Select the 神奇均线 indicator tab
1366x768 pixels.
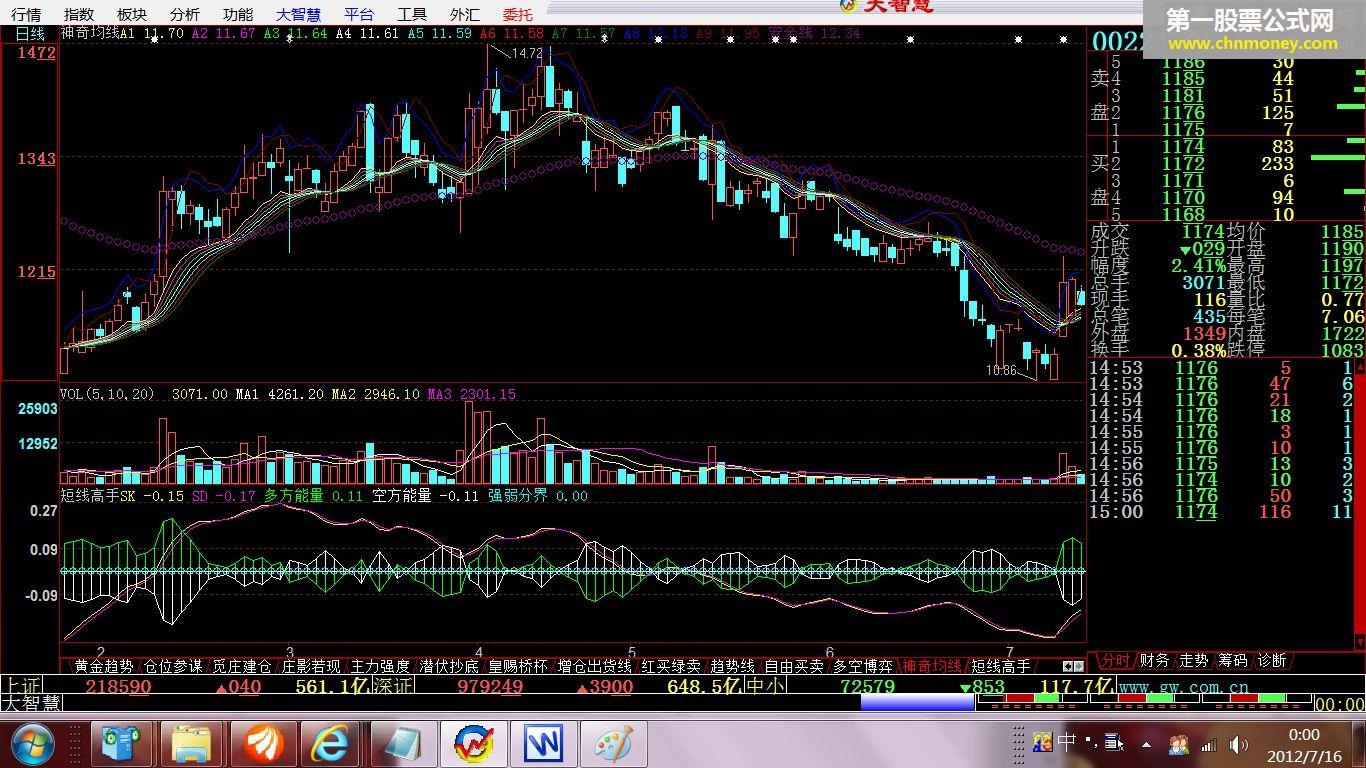(932, 666)
